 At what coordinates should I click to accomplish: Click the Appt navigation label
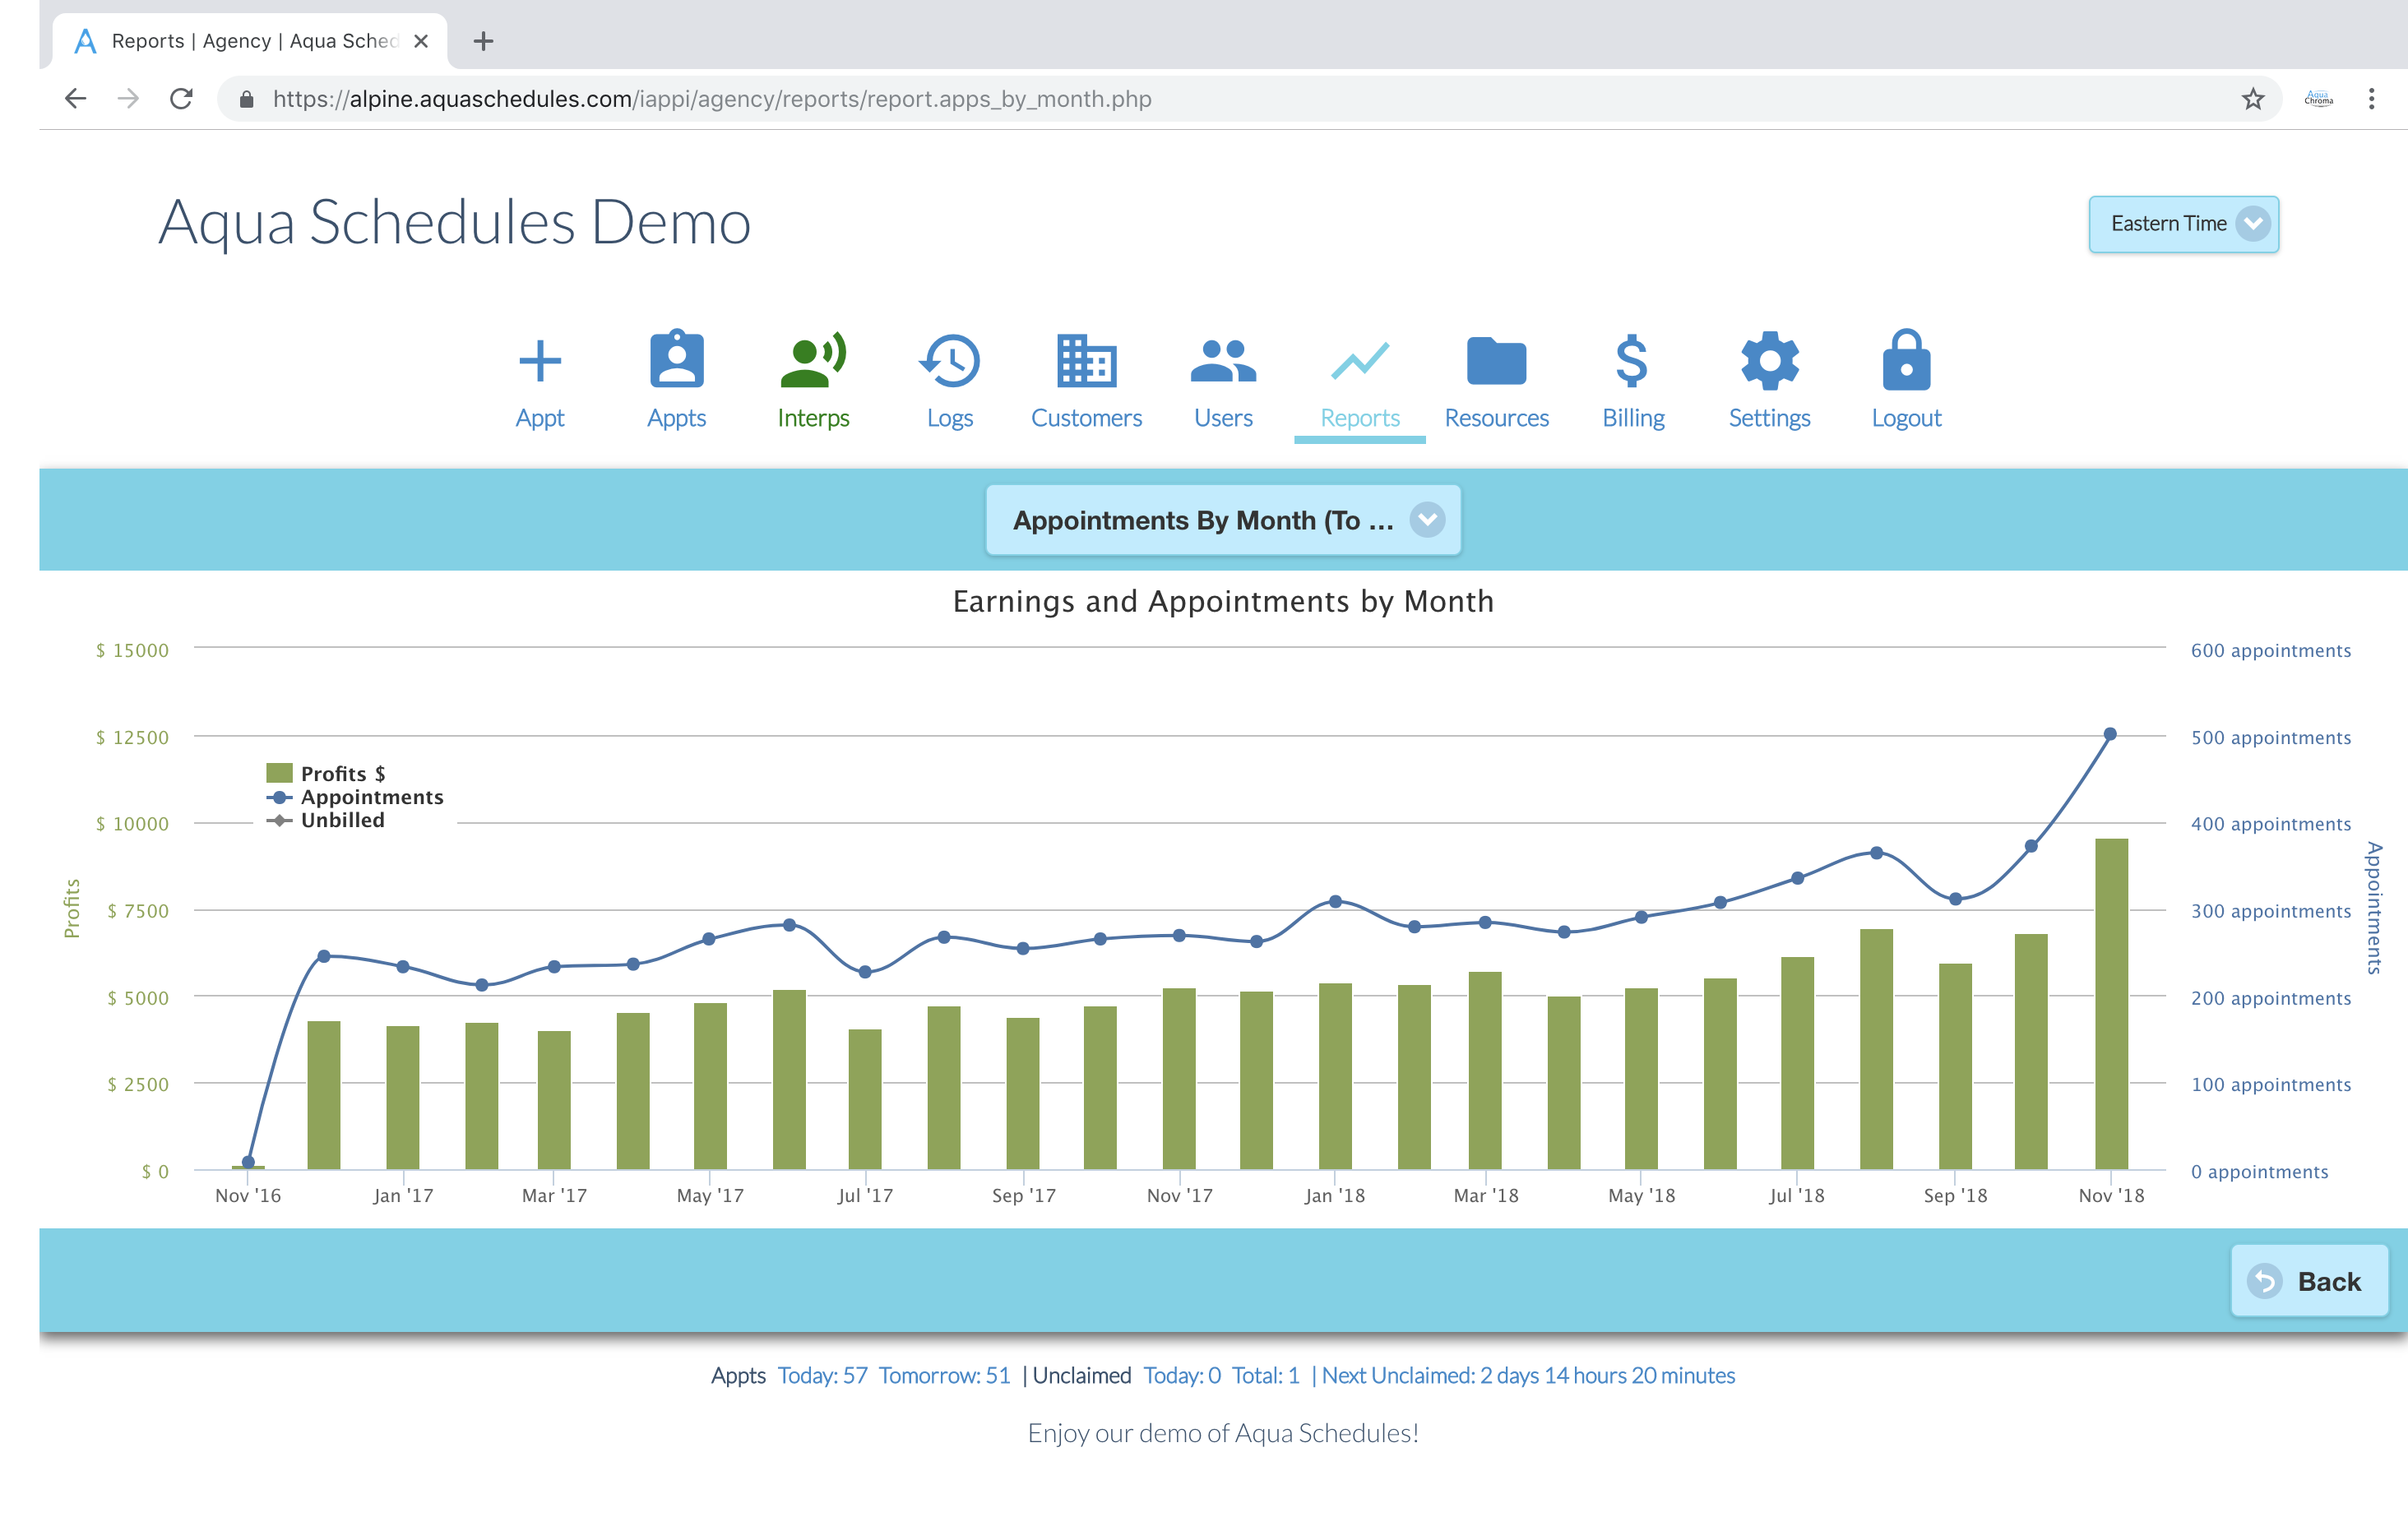(540, 418)
